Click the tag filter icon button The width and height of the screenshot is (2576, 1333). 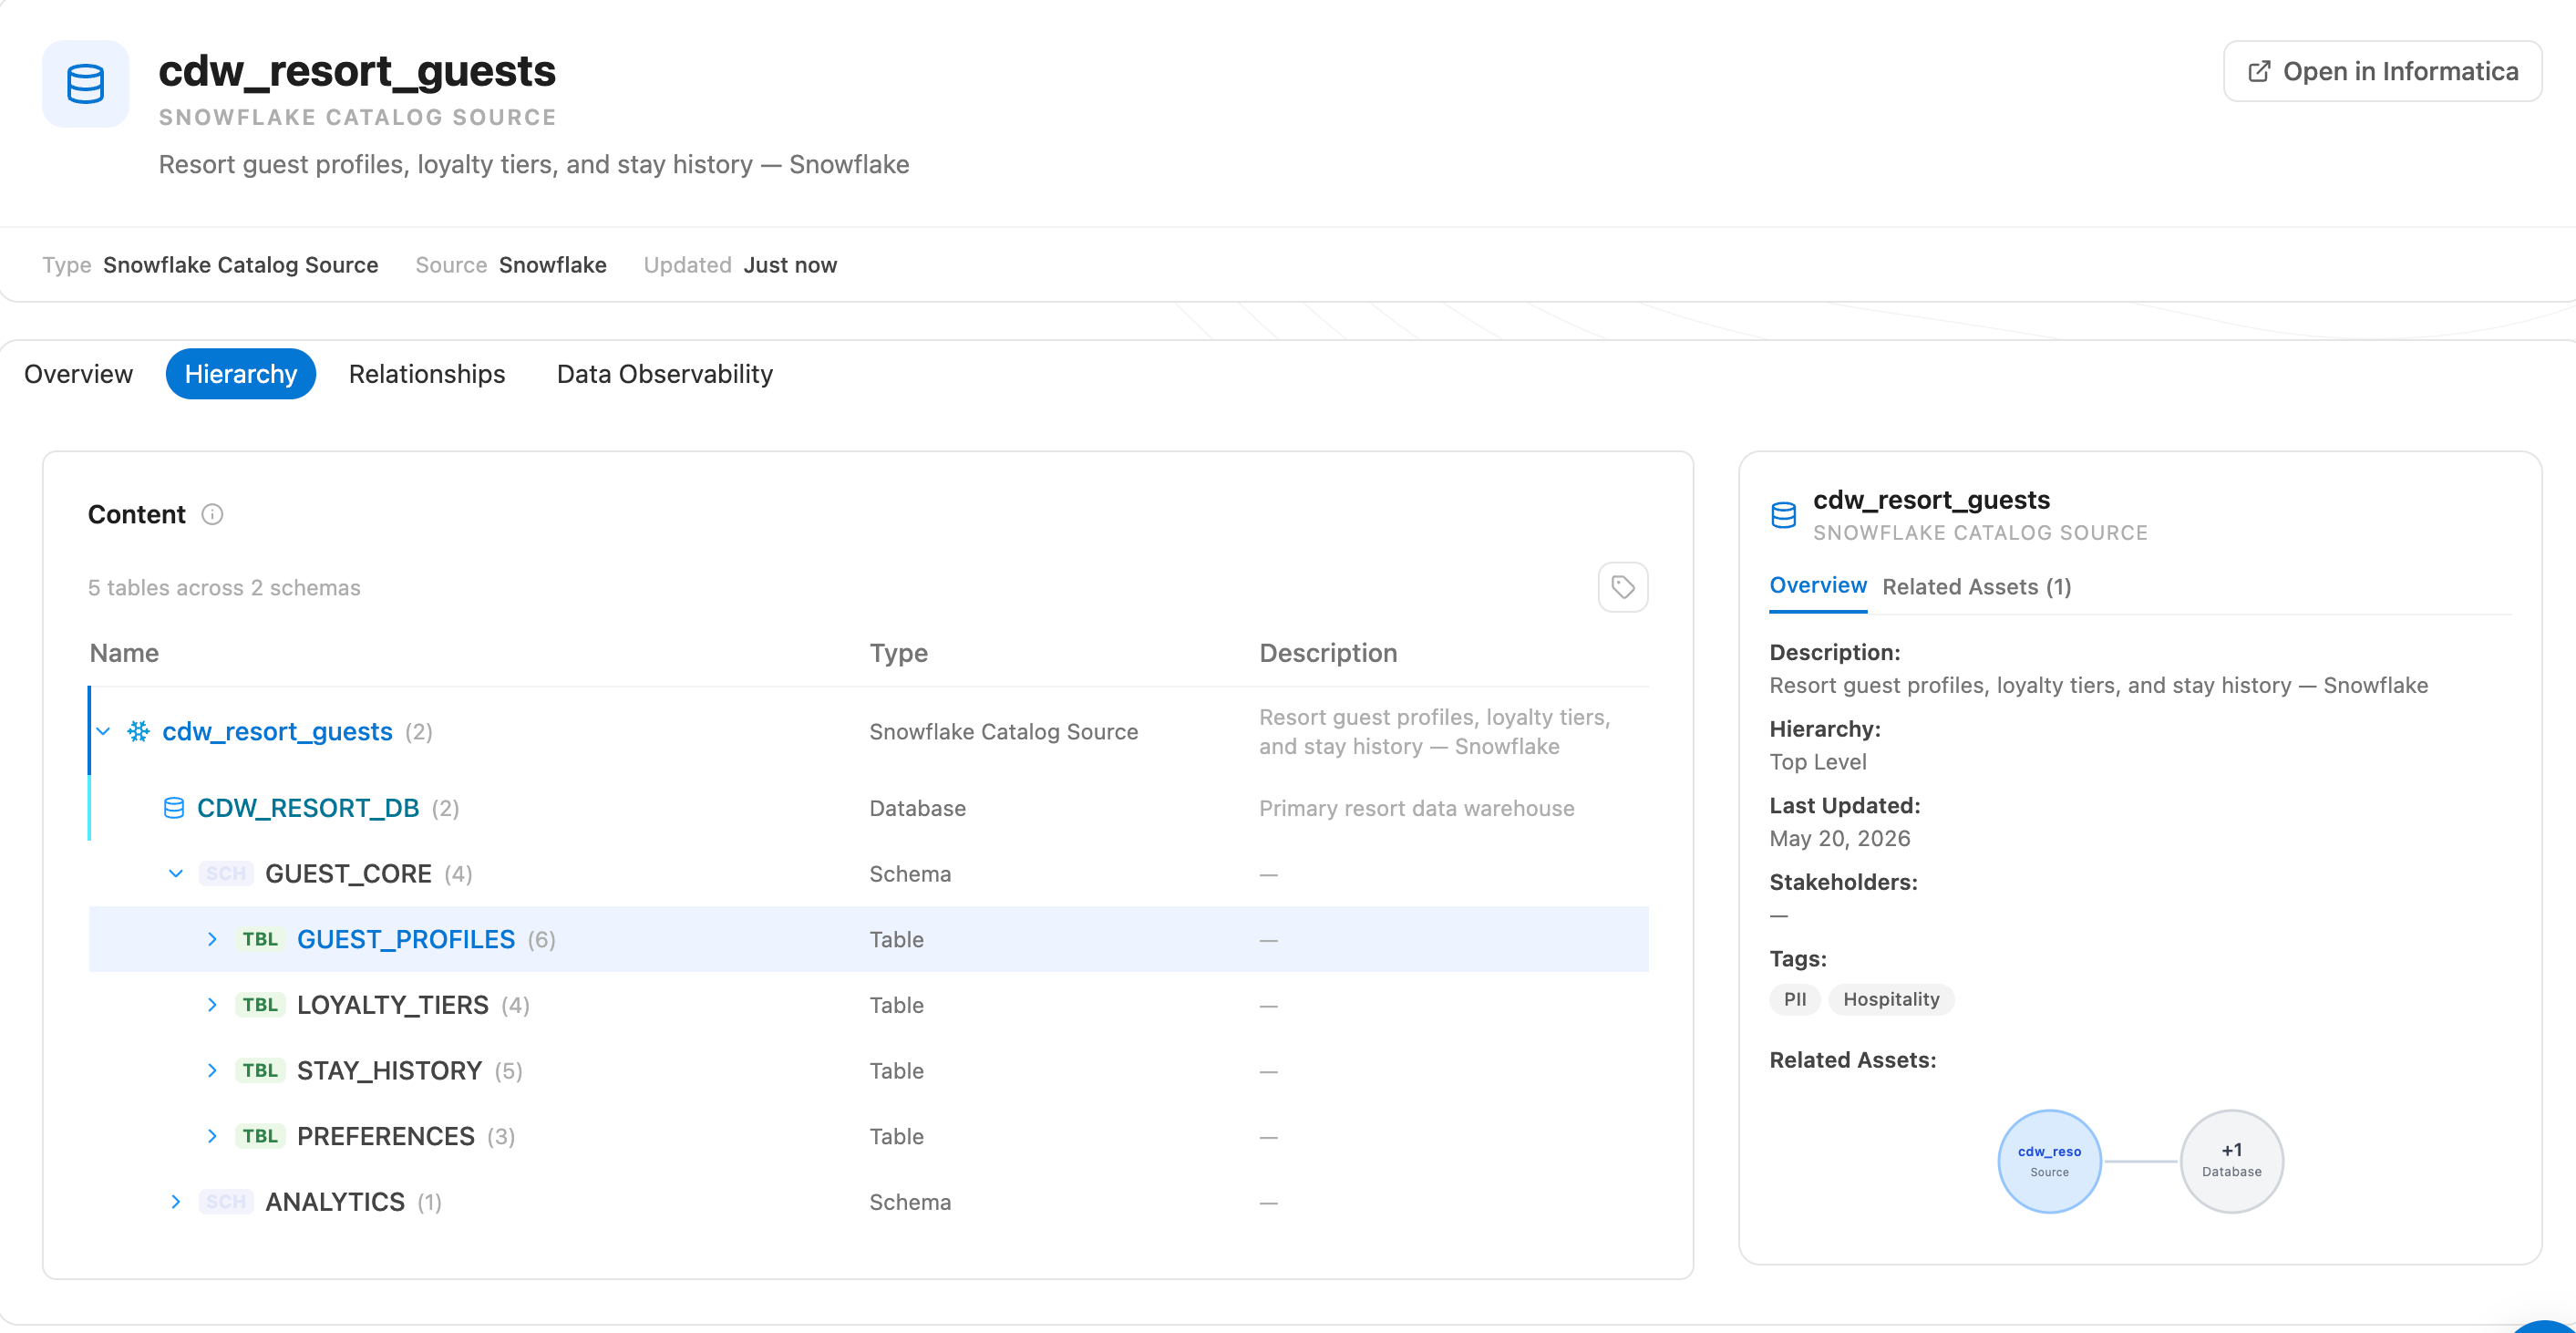[1622, 587]
